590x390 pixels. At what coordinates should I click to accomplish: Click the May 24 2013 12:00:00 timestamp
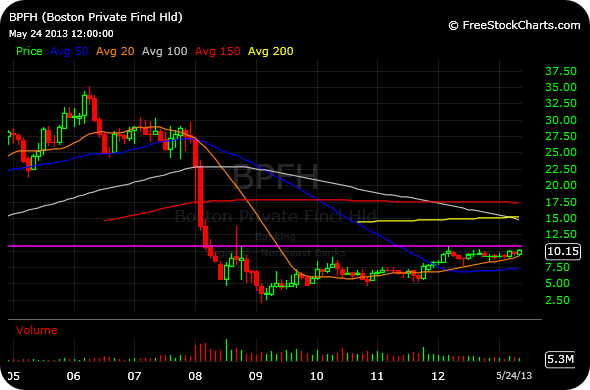tap(61, 34)
